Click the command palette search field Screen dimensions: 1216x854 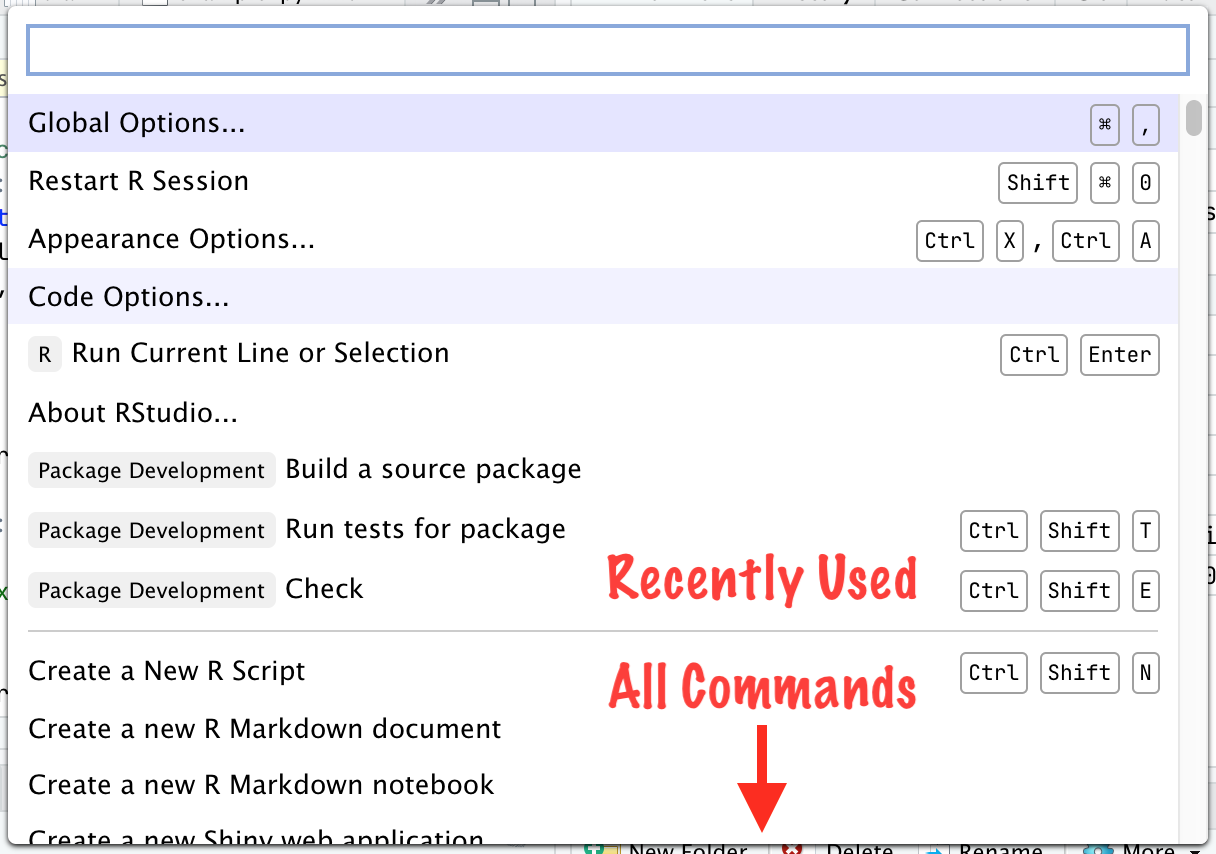607,50
